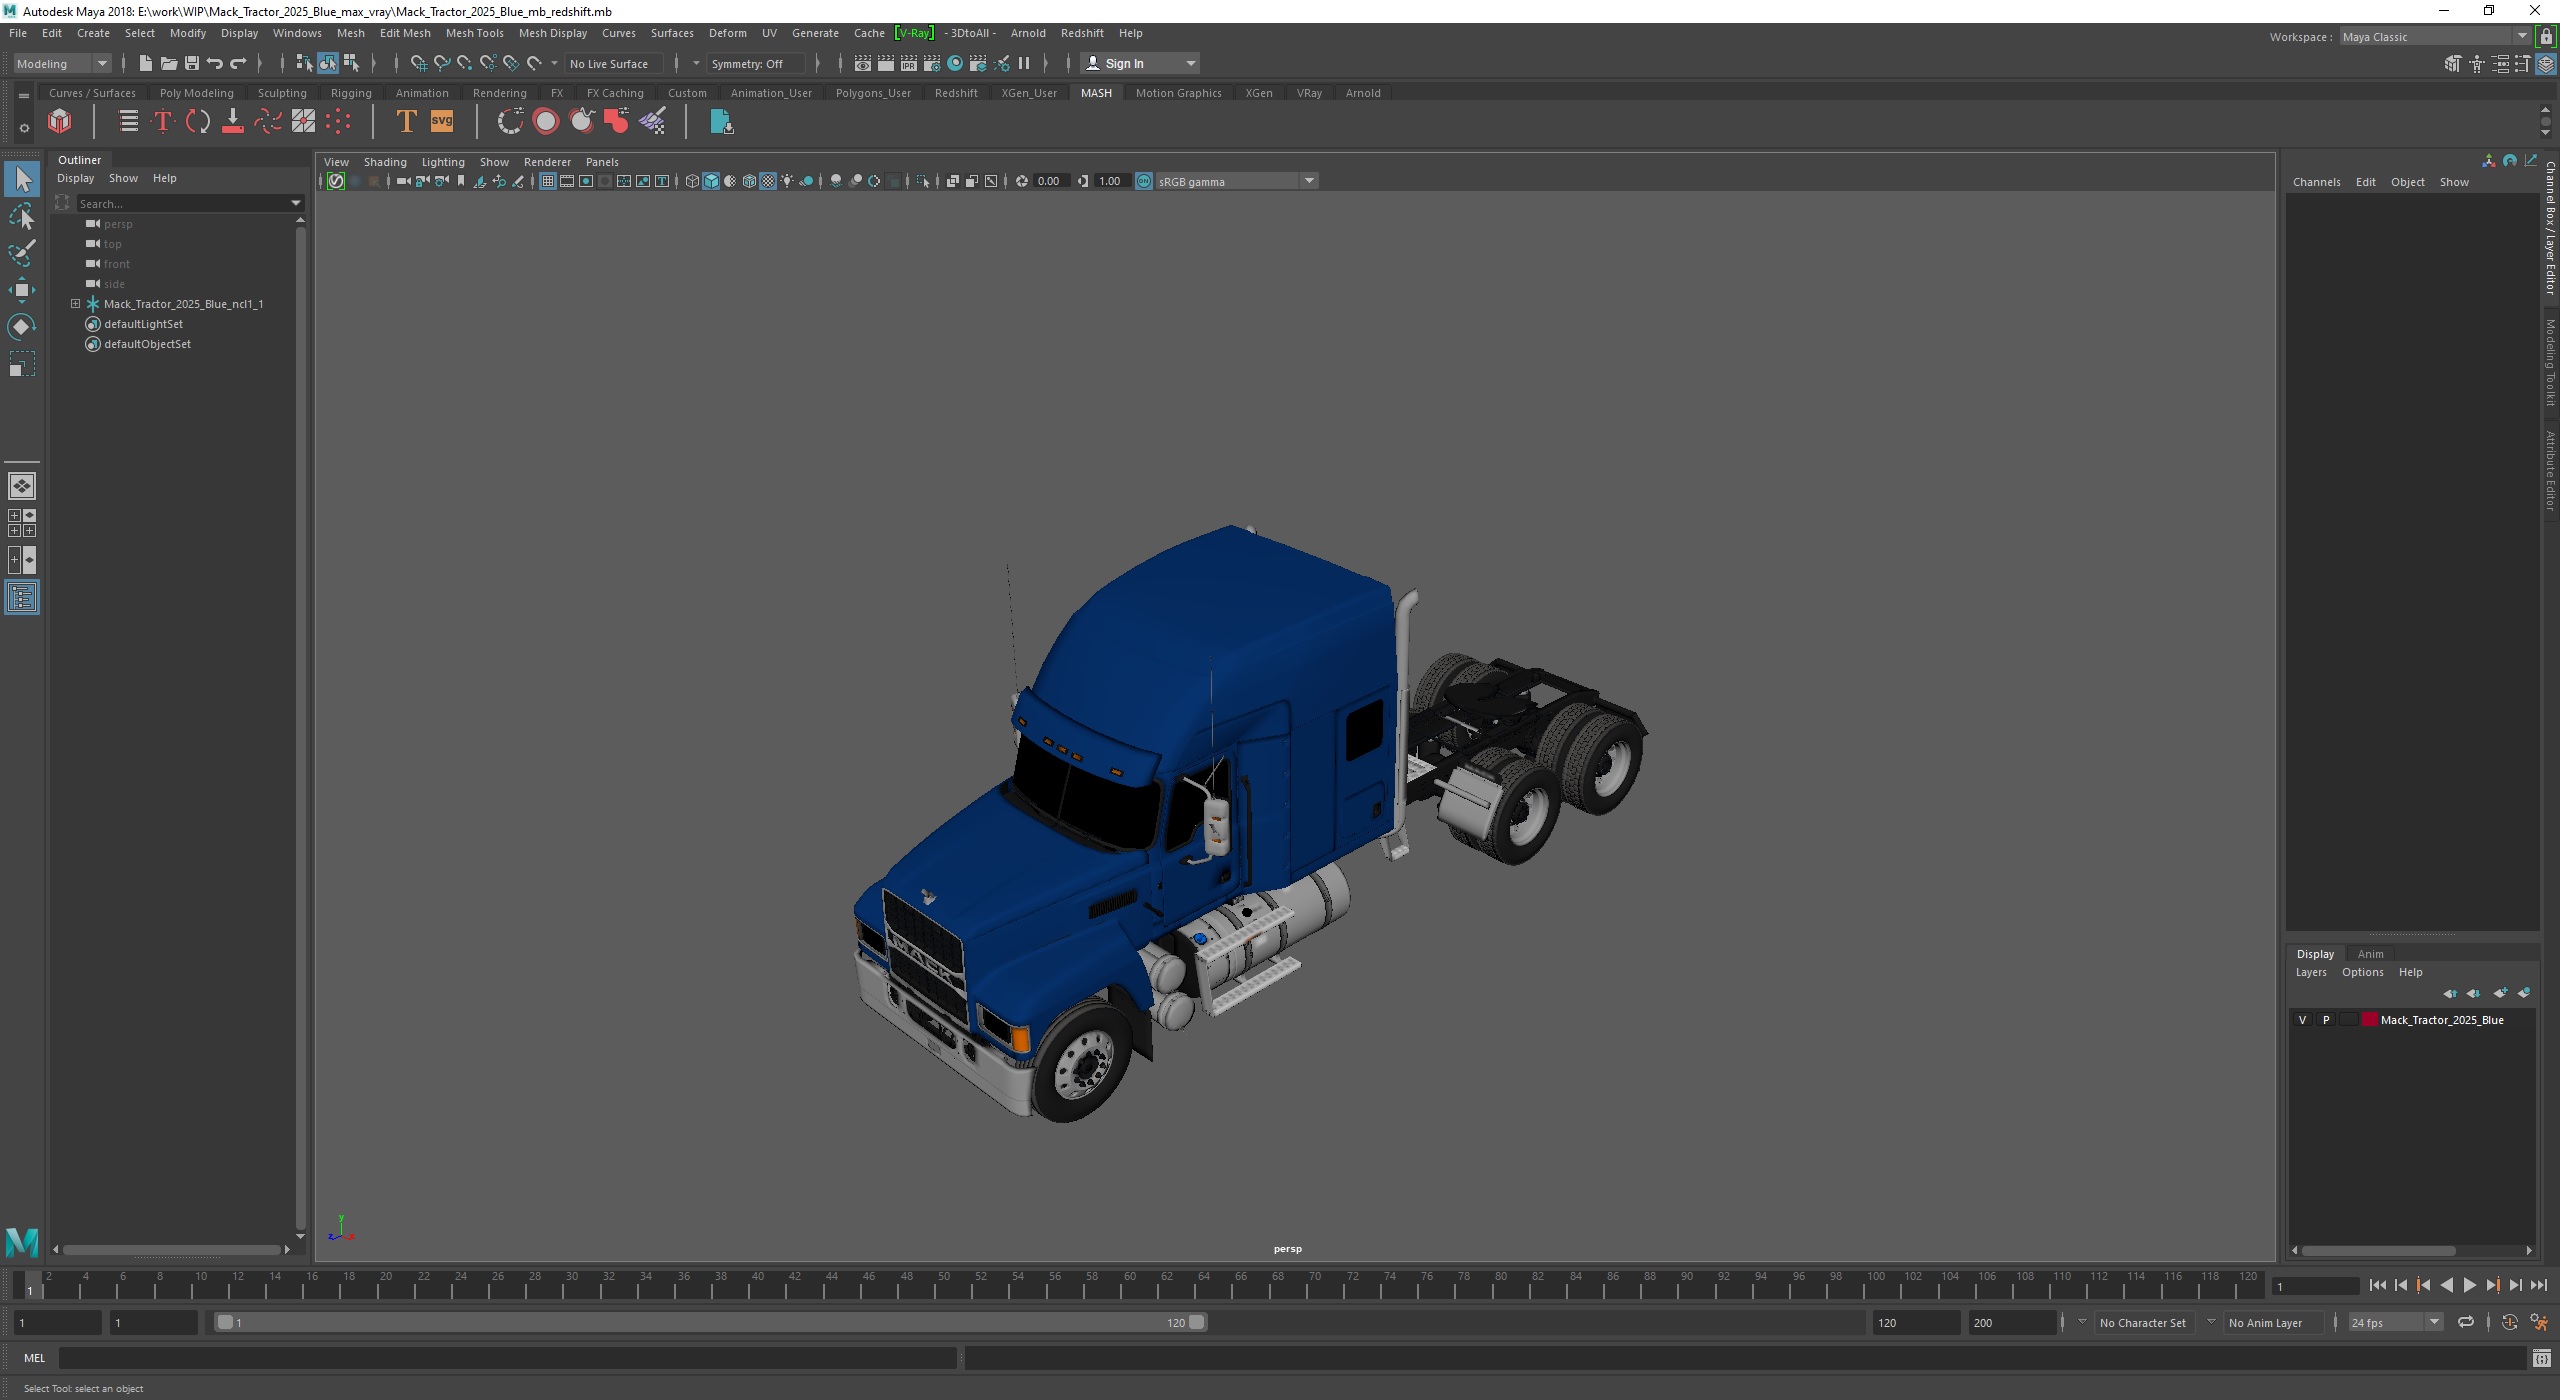The image size is (2560, 1400).
Task: Click the Pause render icon
Action: (1024, 63)
